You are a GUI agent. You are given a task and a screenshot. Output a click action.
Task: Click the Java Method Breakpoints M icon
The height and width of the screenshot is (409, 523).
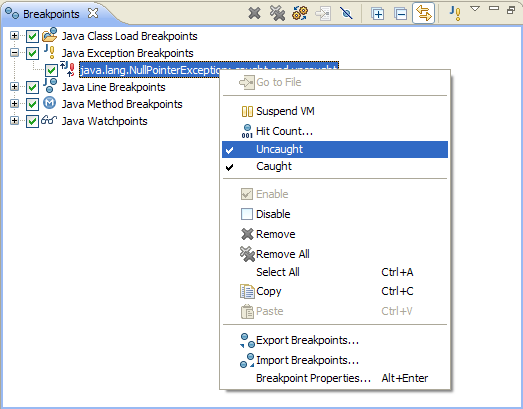[x=50, y=103]
